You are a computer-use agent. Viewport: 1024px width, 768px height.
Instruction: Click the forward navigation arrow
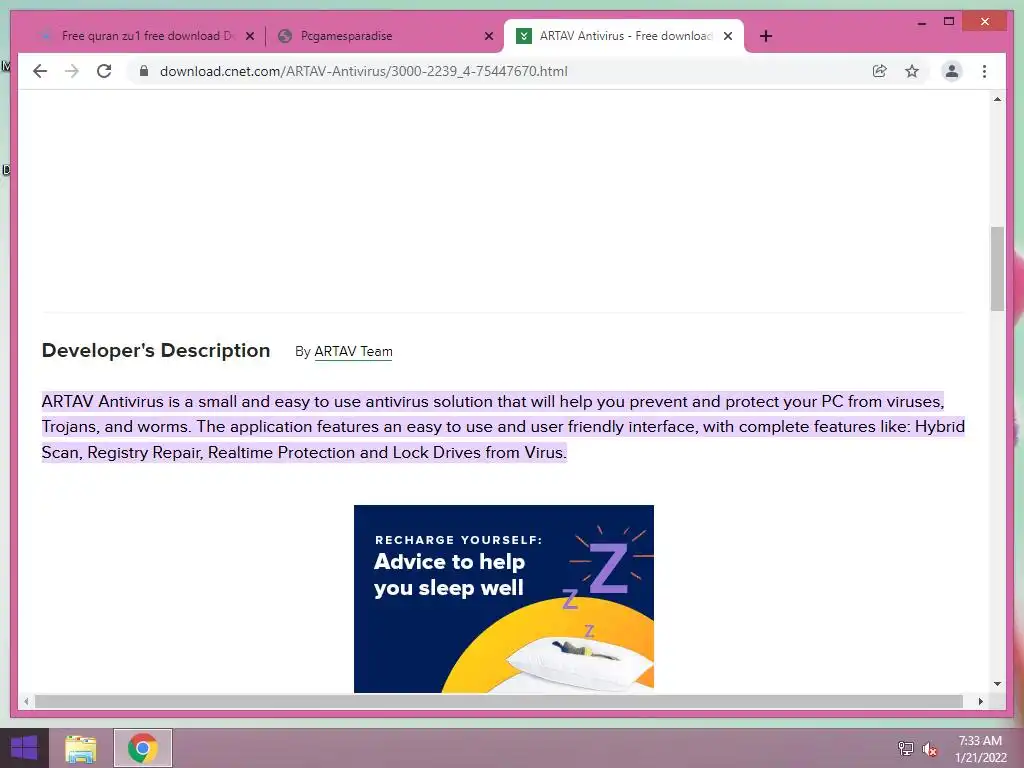click(72, 71)
